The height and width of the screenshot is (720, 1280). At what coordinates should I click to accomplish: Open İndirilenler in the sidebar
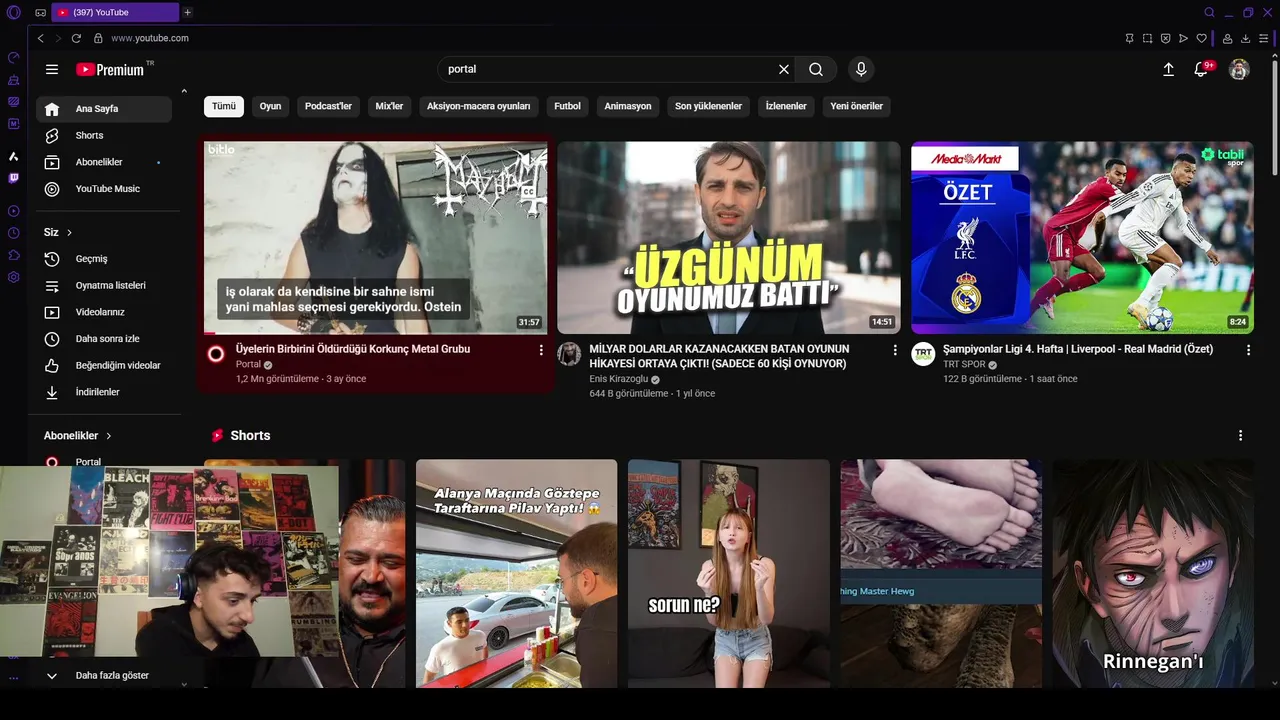tap(104, 392)
